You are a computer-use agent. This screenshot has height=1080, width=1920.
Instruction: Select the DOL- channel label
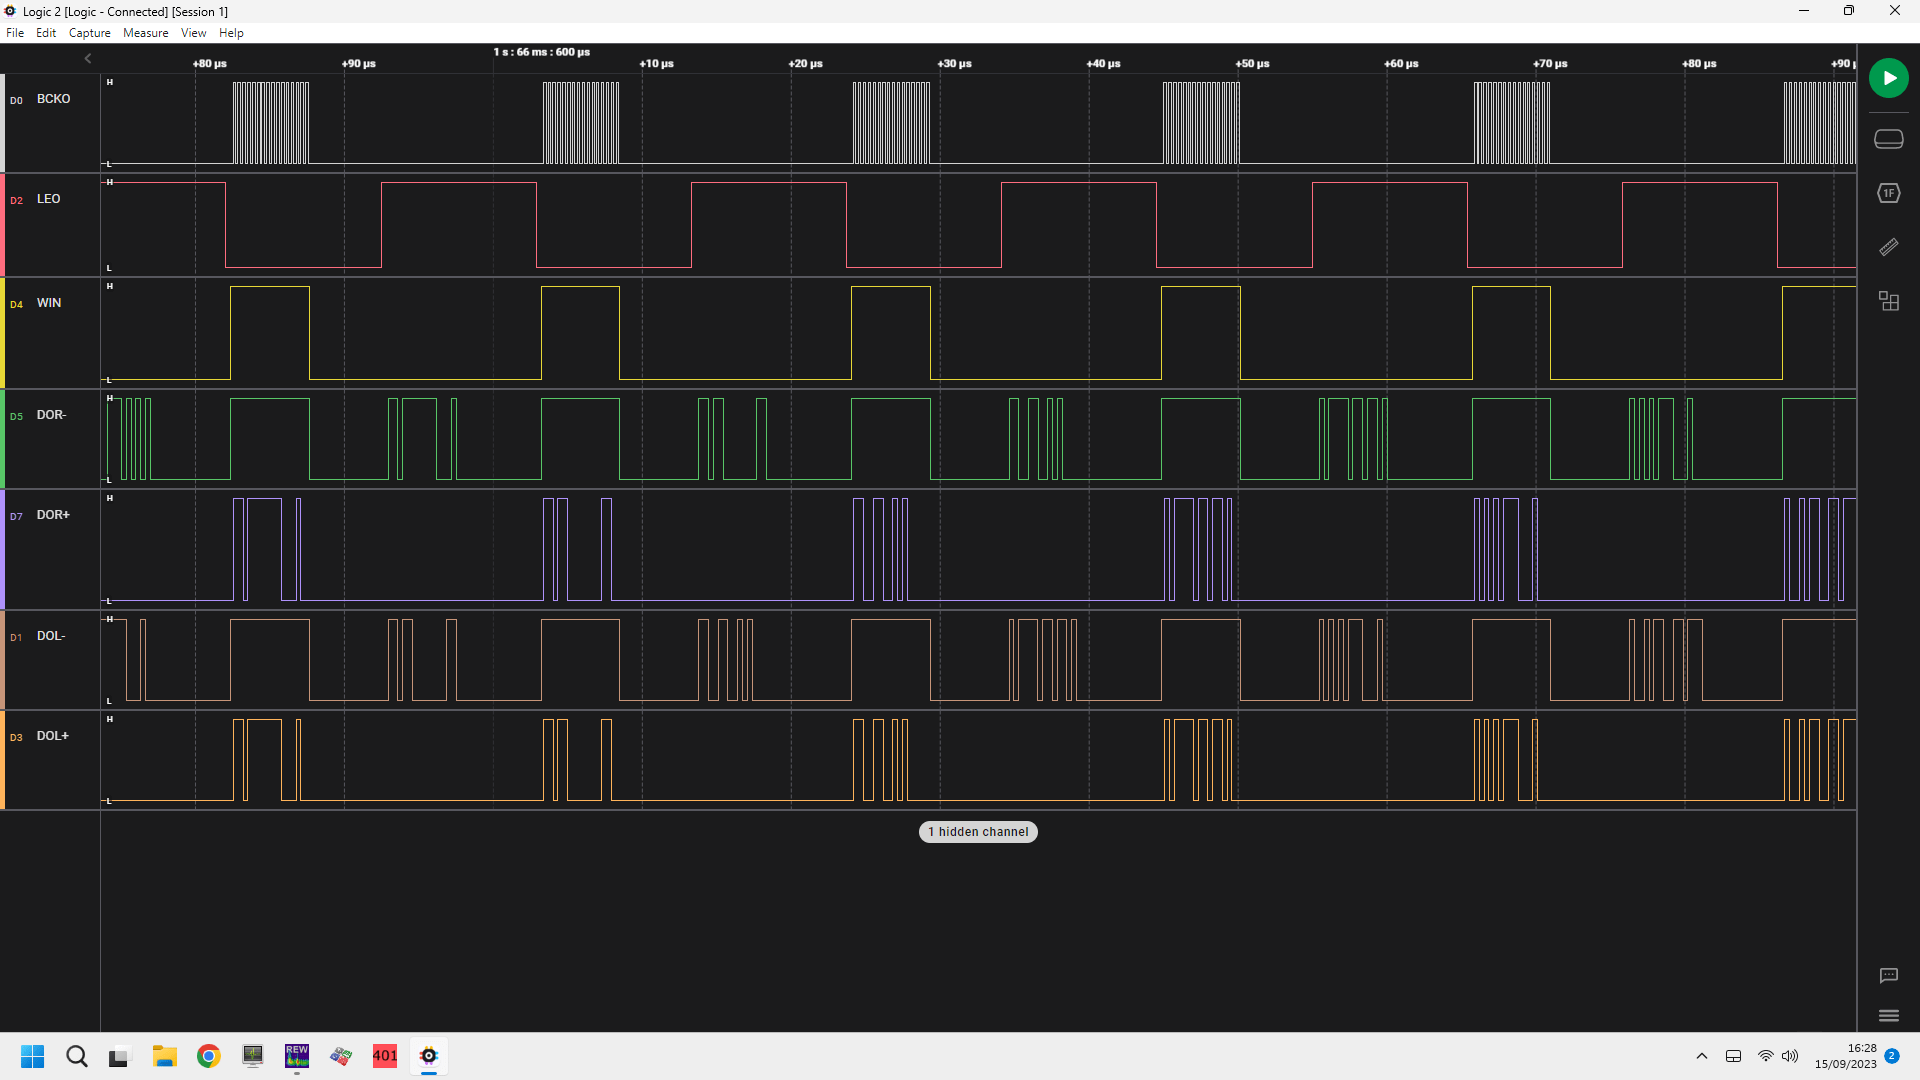point(51,636)
